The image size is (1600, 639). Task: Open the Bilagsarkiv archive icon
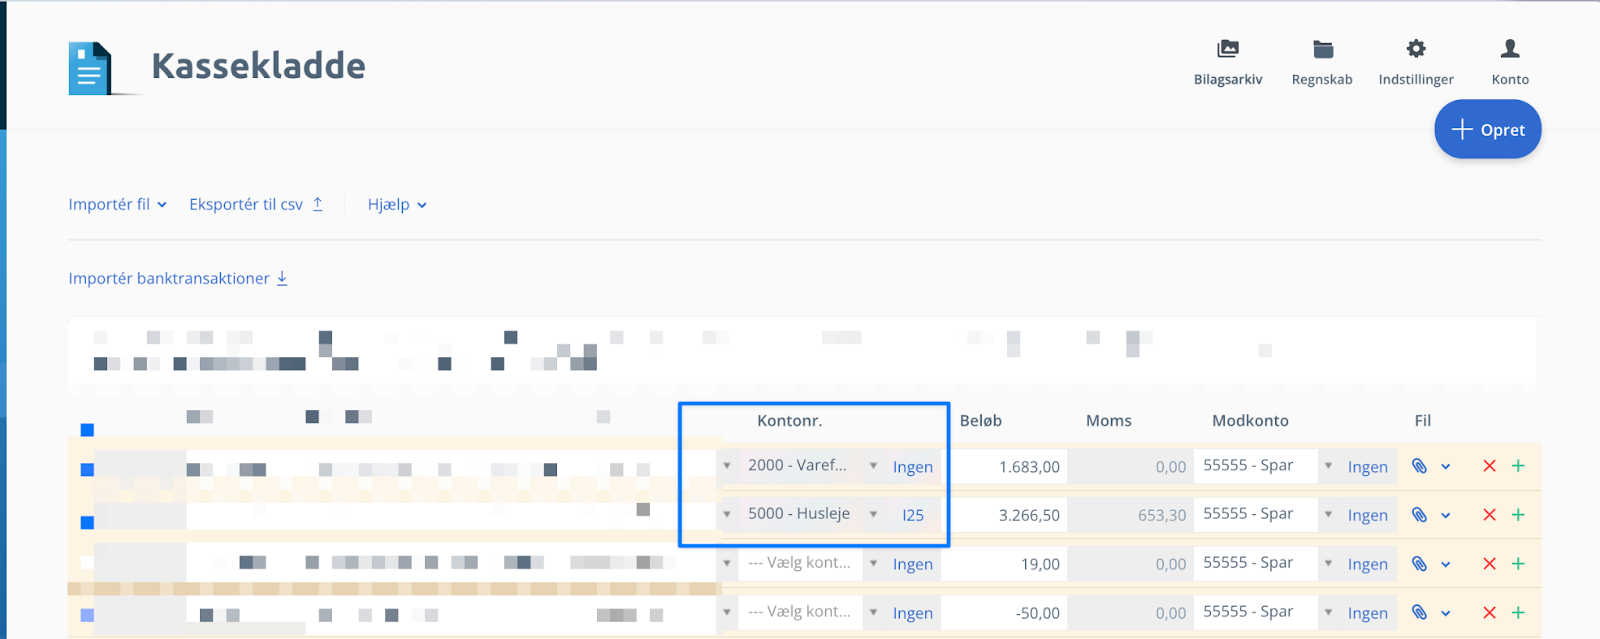click(x=1227, y=49)
